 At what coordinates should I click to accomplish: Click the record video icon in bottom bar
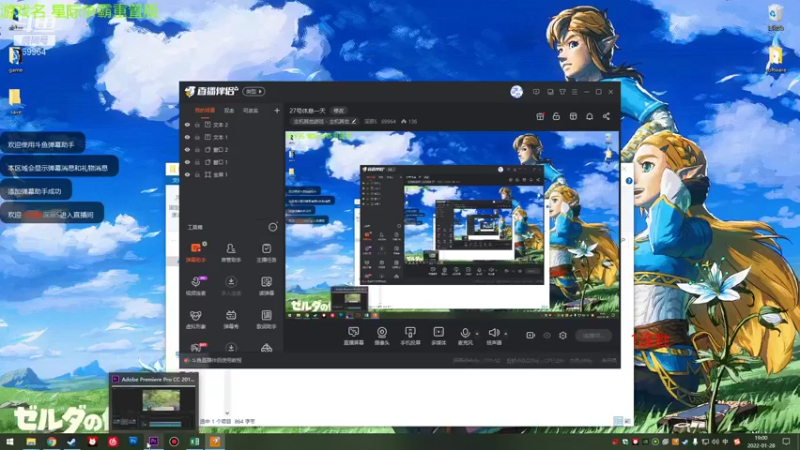pos(530,335)
